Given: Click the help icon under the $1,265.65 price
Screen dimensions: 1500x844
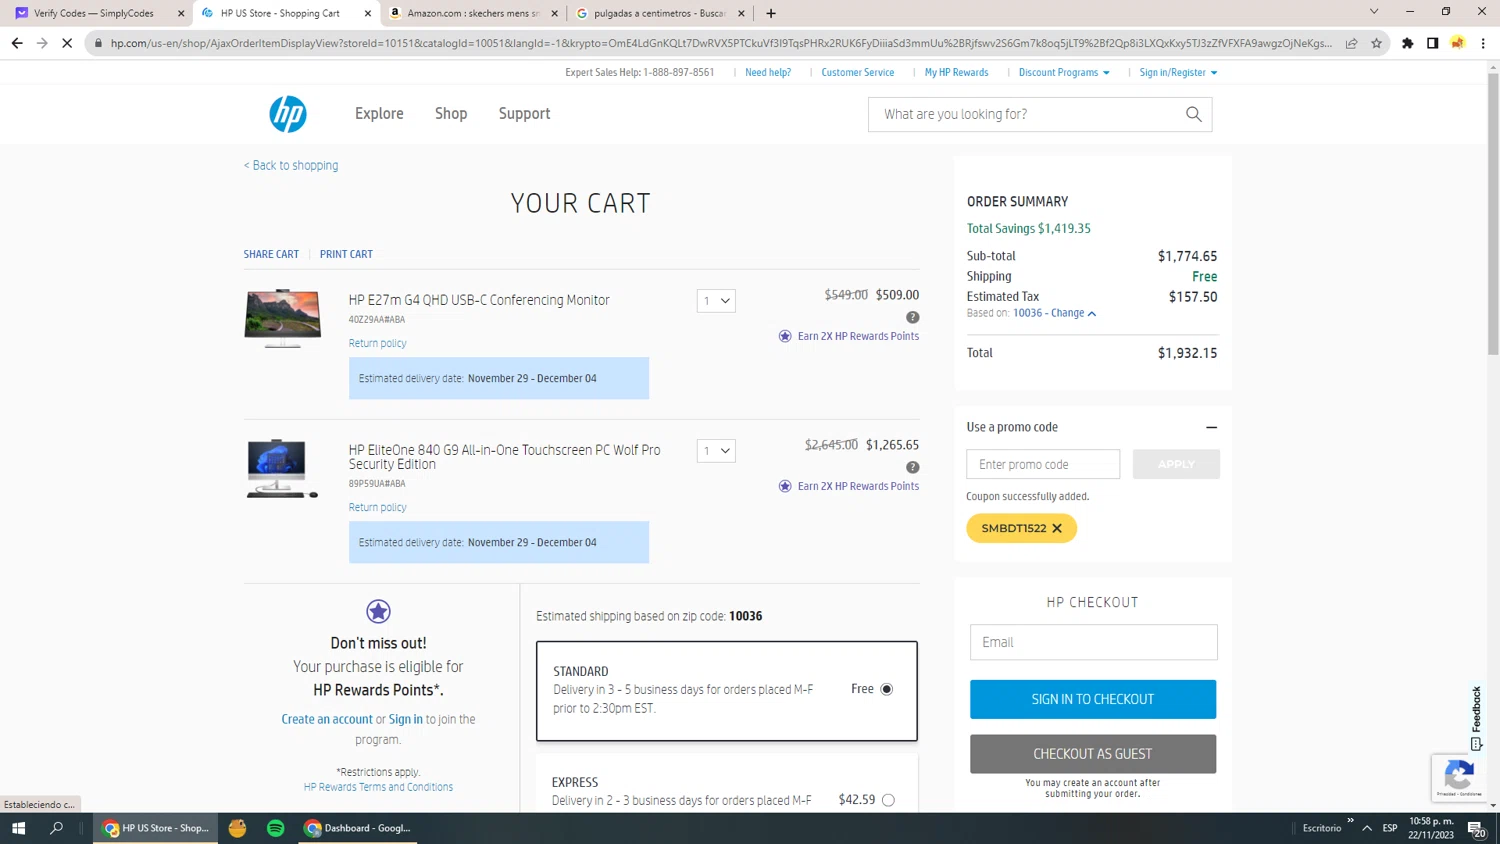Looking at the screenshot, I should (x=912, y=467).
